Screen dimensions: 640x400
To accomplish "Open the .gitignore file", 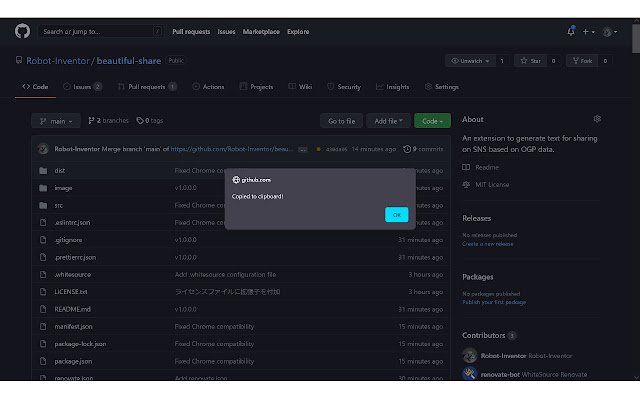I will [x=68, y=240].
